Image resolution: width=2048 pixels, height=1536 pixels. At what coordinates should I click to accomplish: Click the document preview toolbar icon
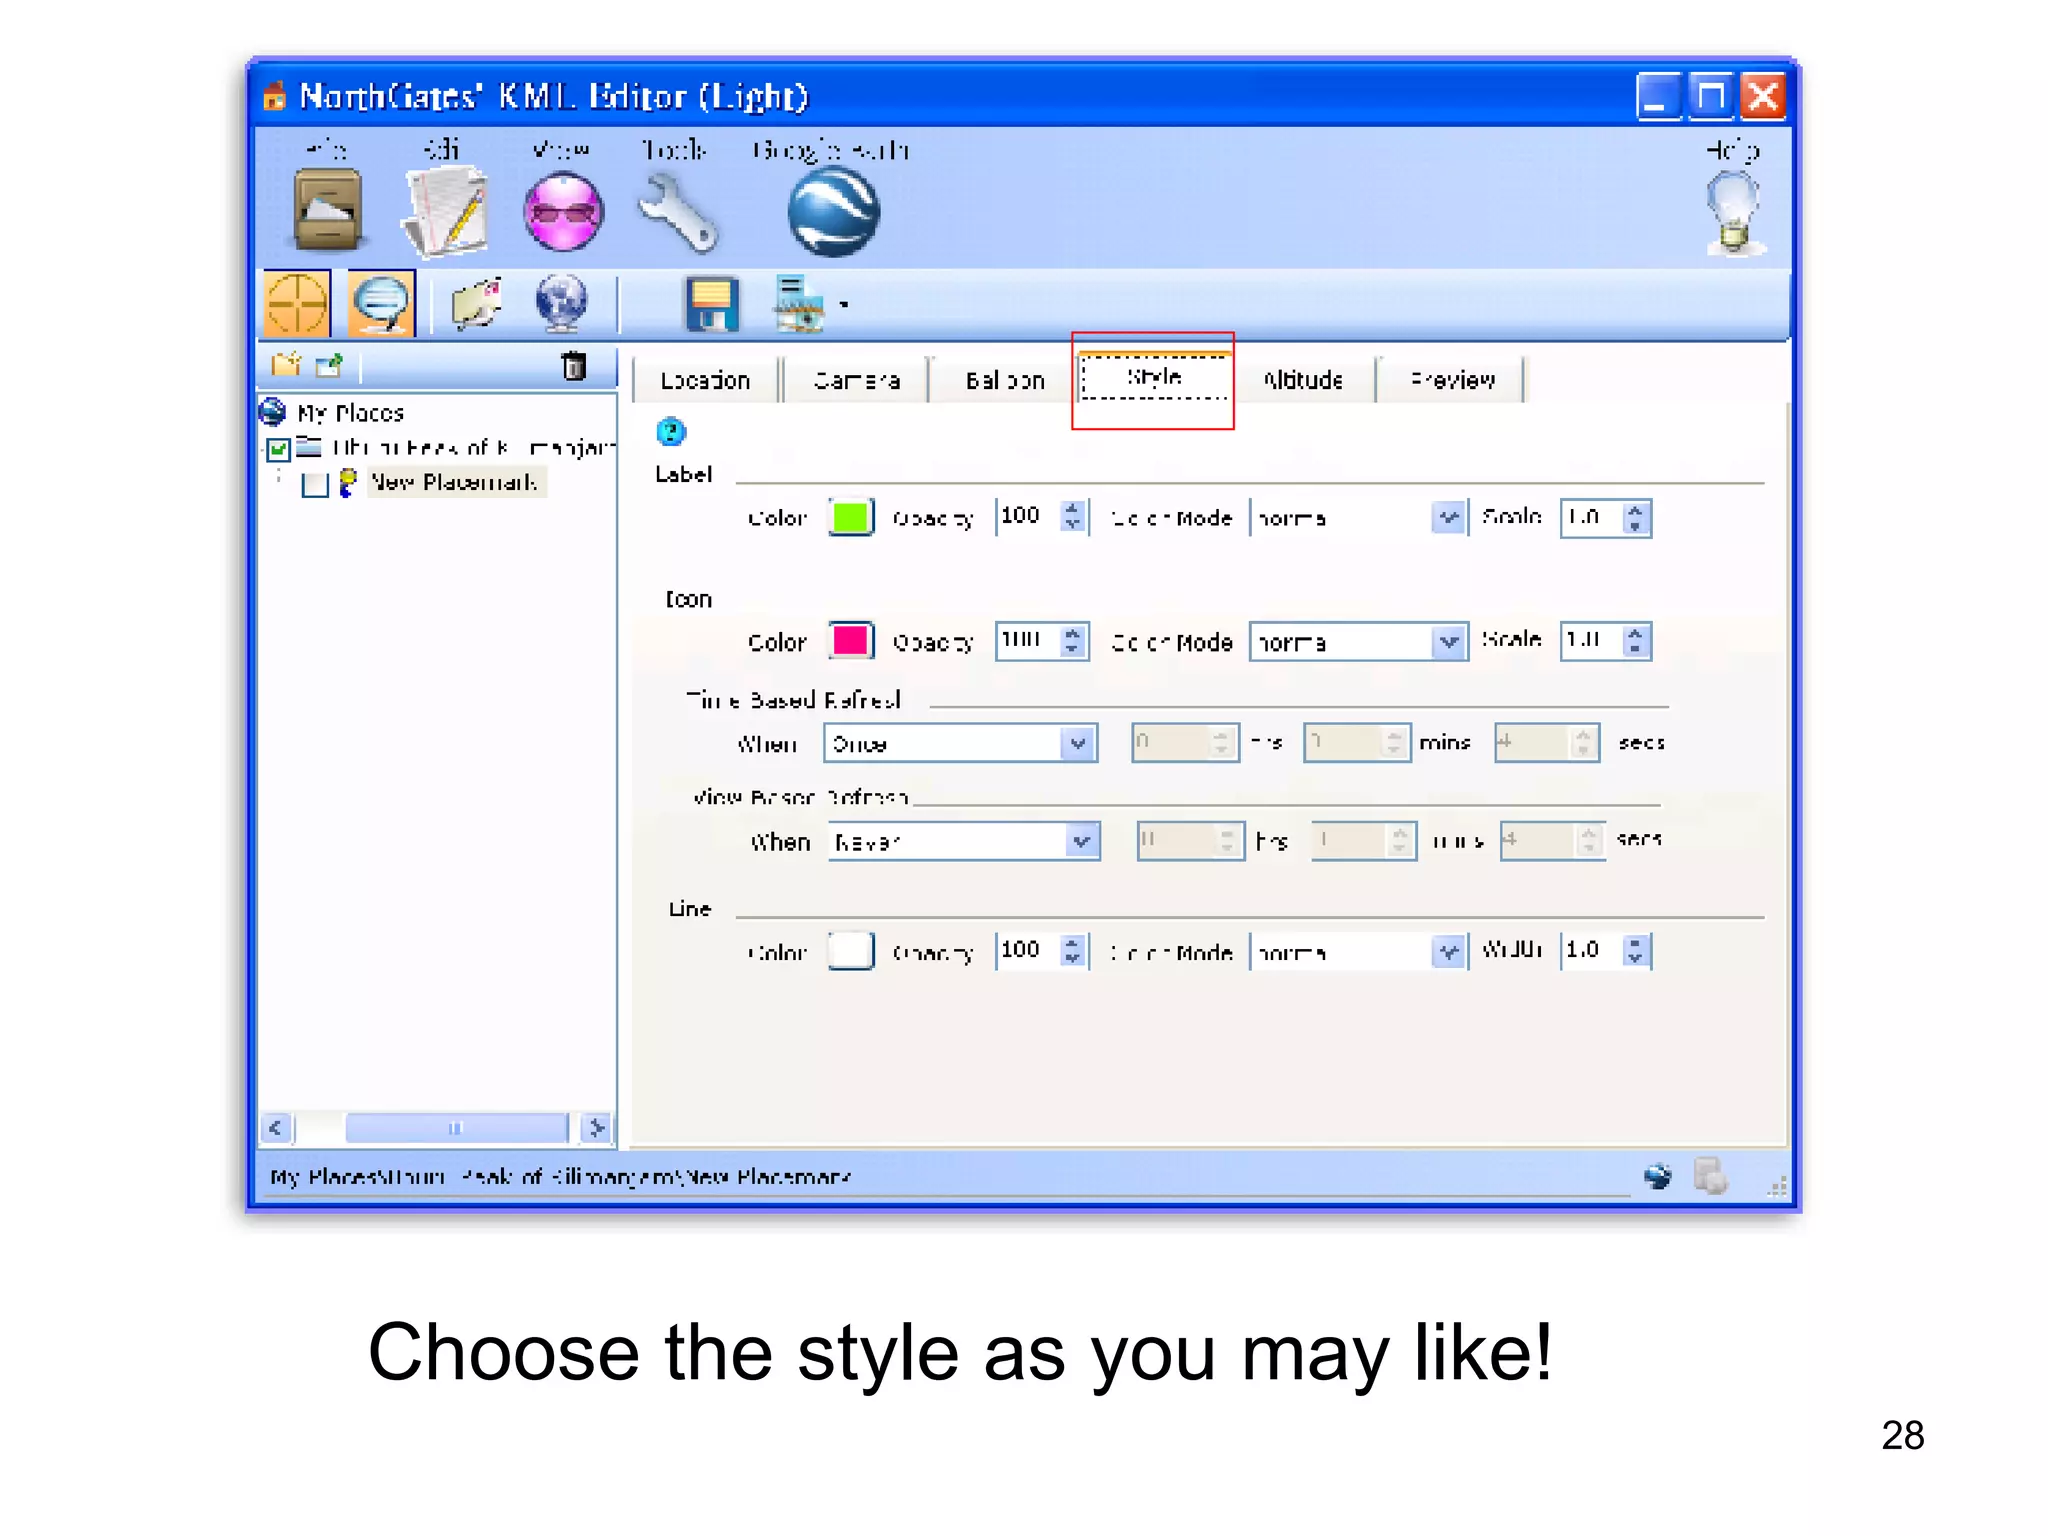[799, 303]
